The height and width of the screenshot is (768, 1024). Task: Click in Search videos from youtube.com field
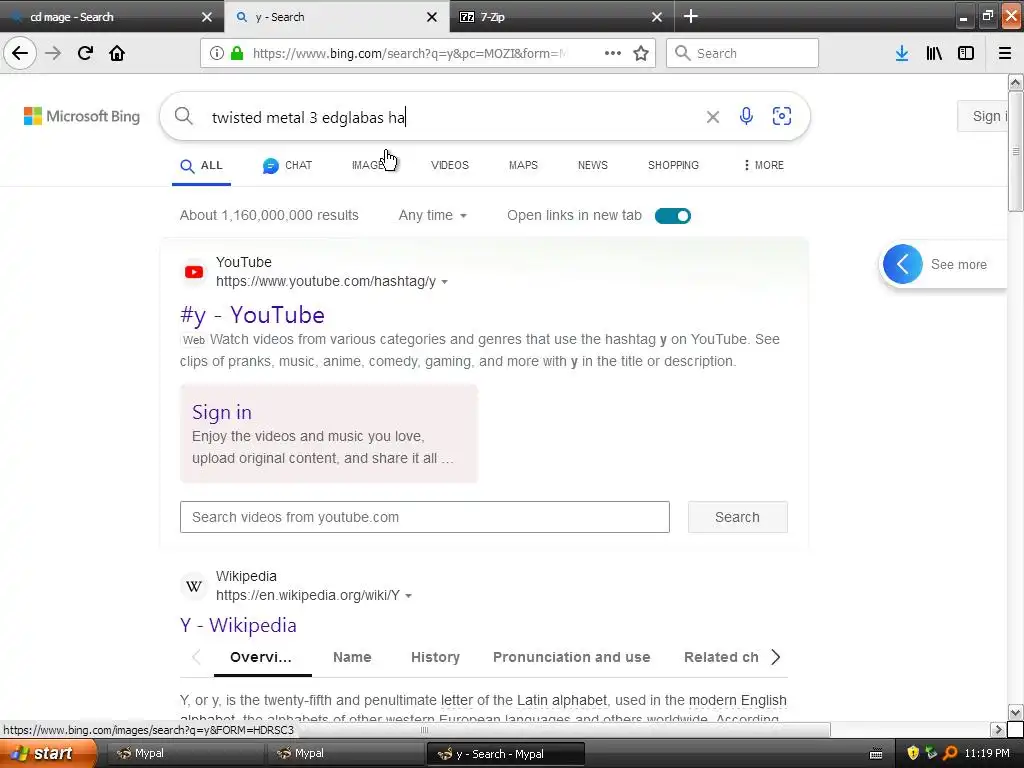(x=424, y=517)
